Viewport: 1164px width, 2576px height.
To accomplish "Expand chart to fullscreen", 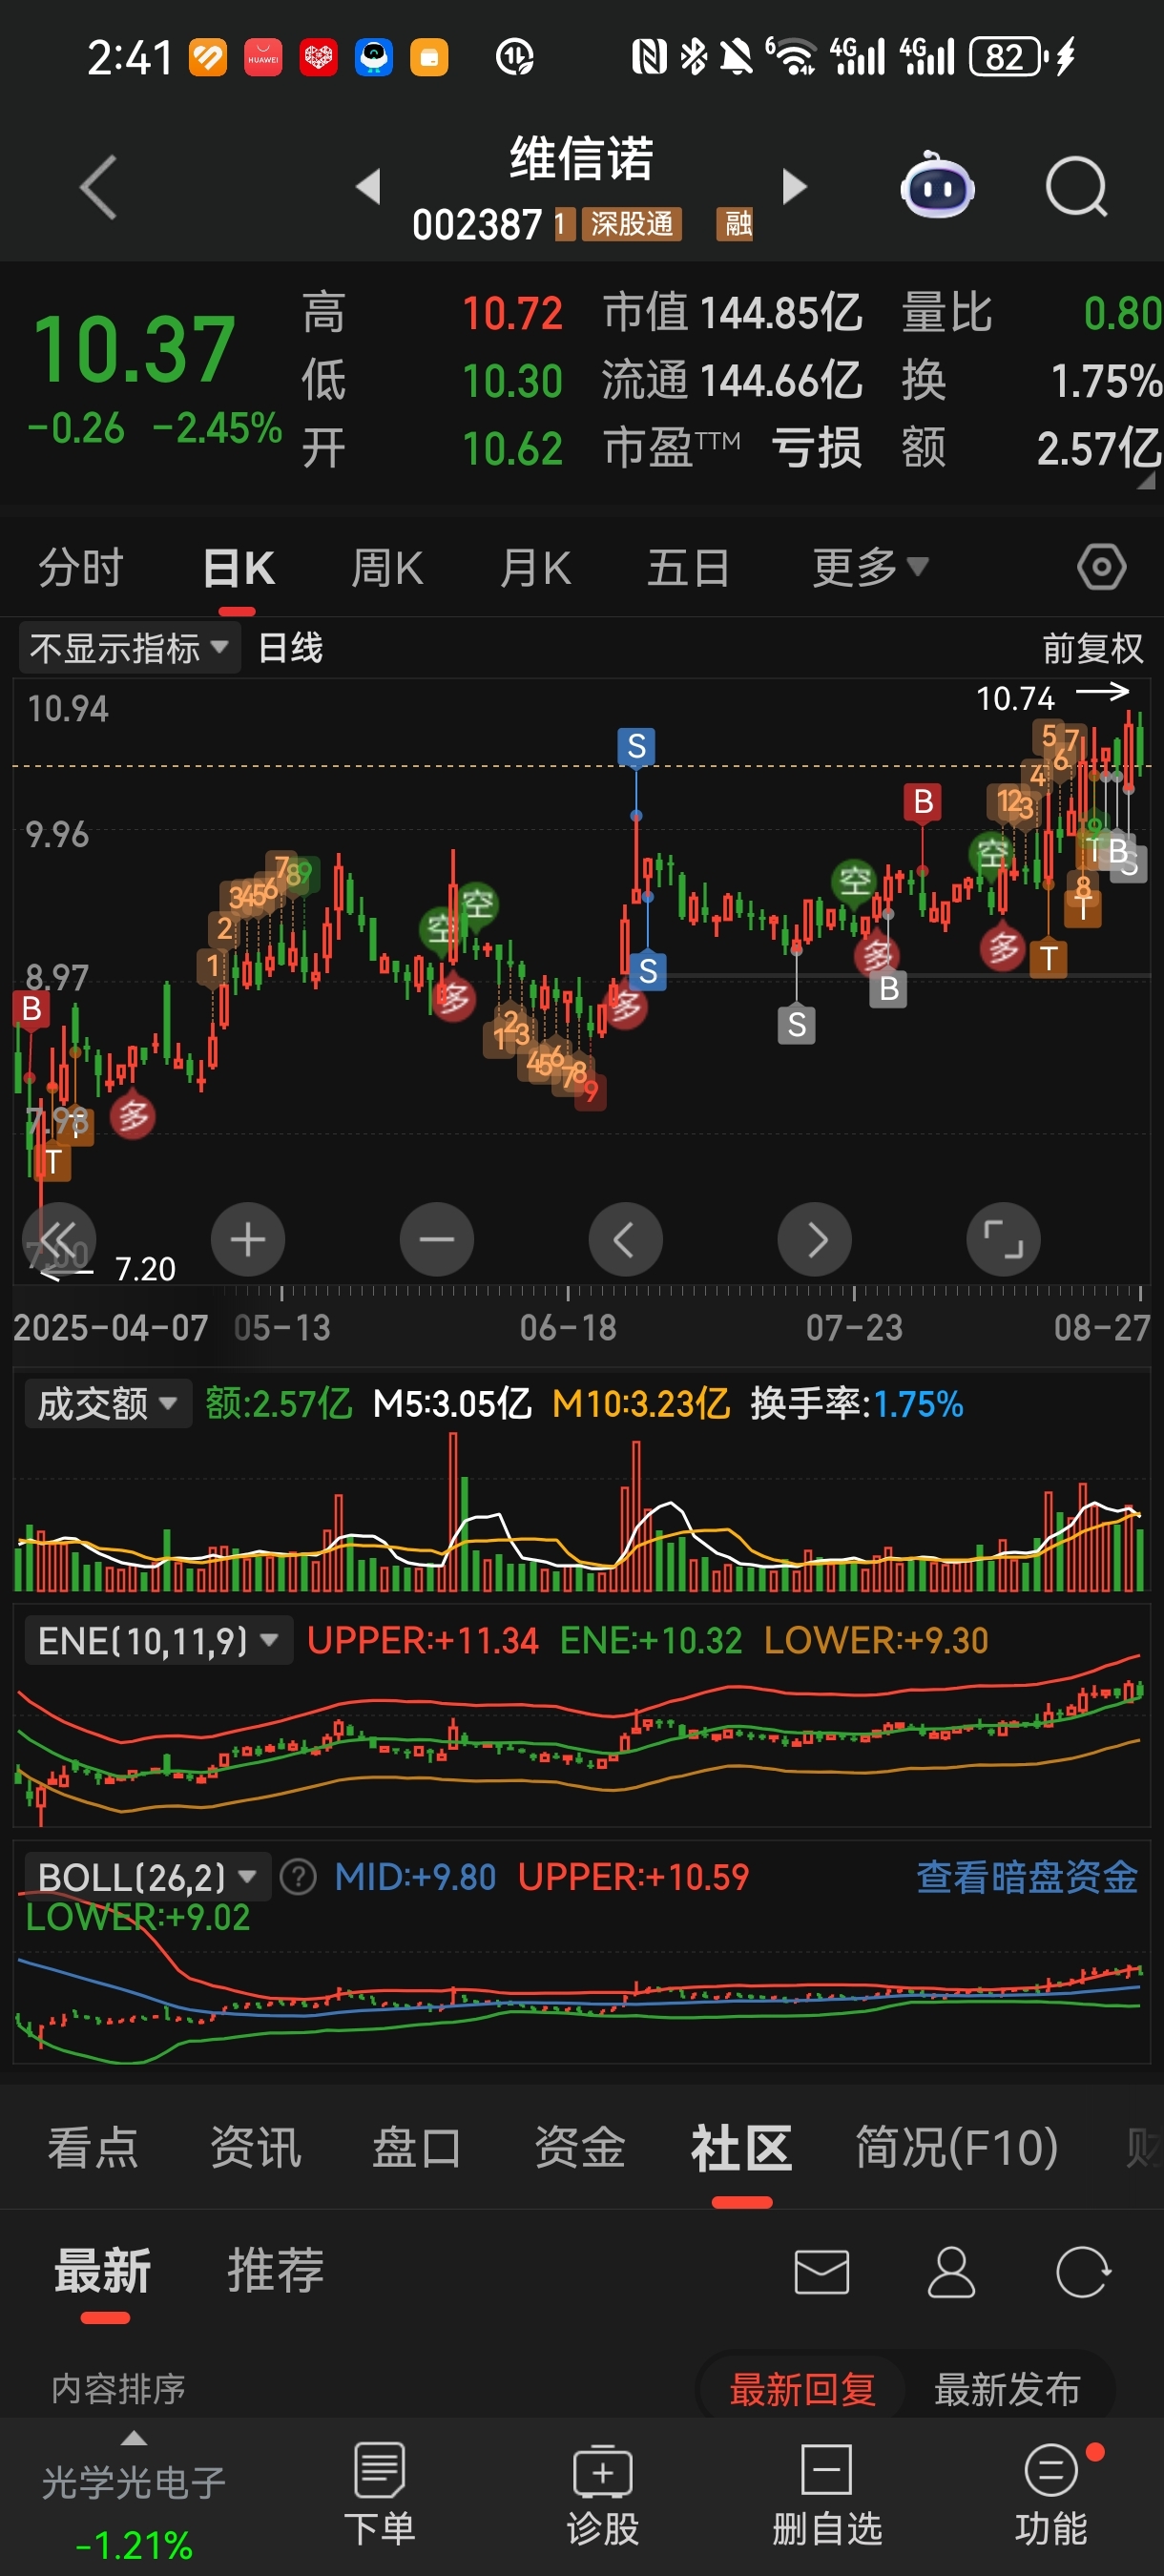I will 1003,1240.
